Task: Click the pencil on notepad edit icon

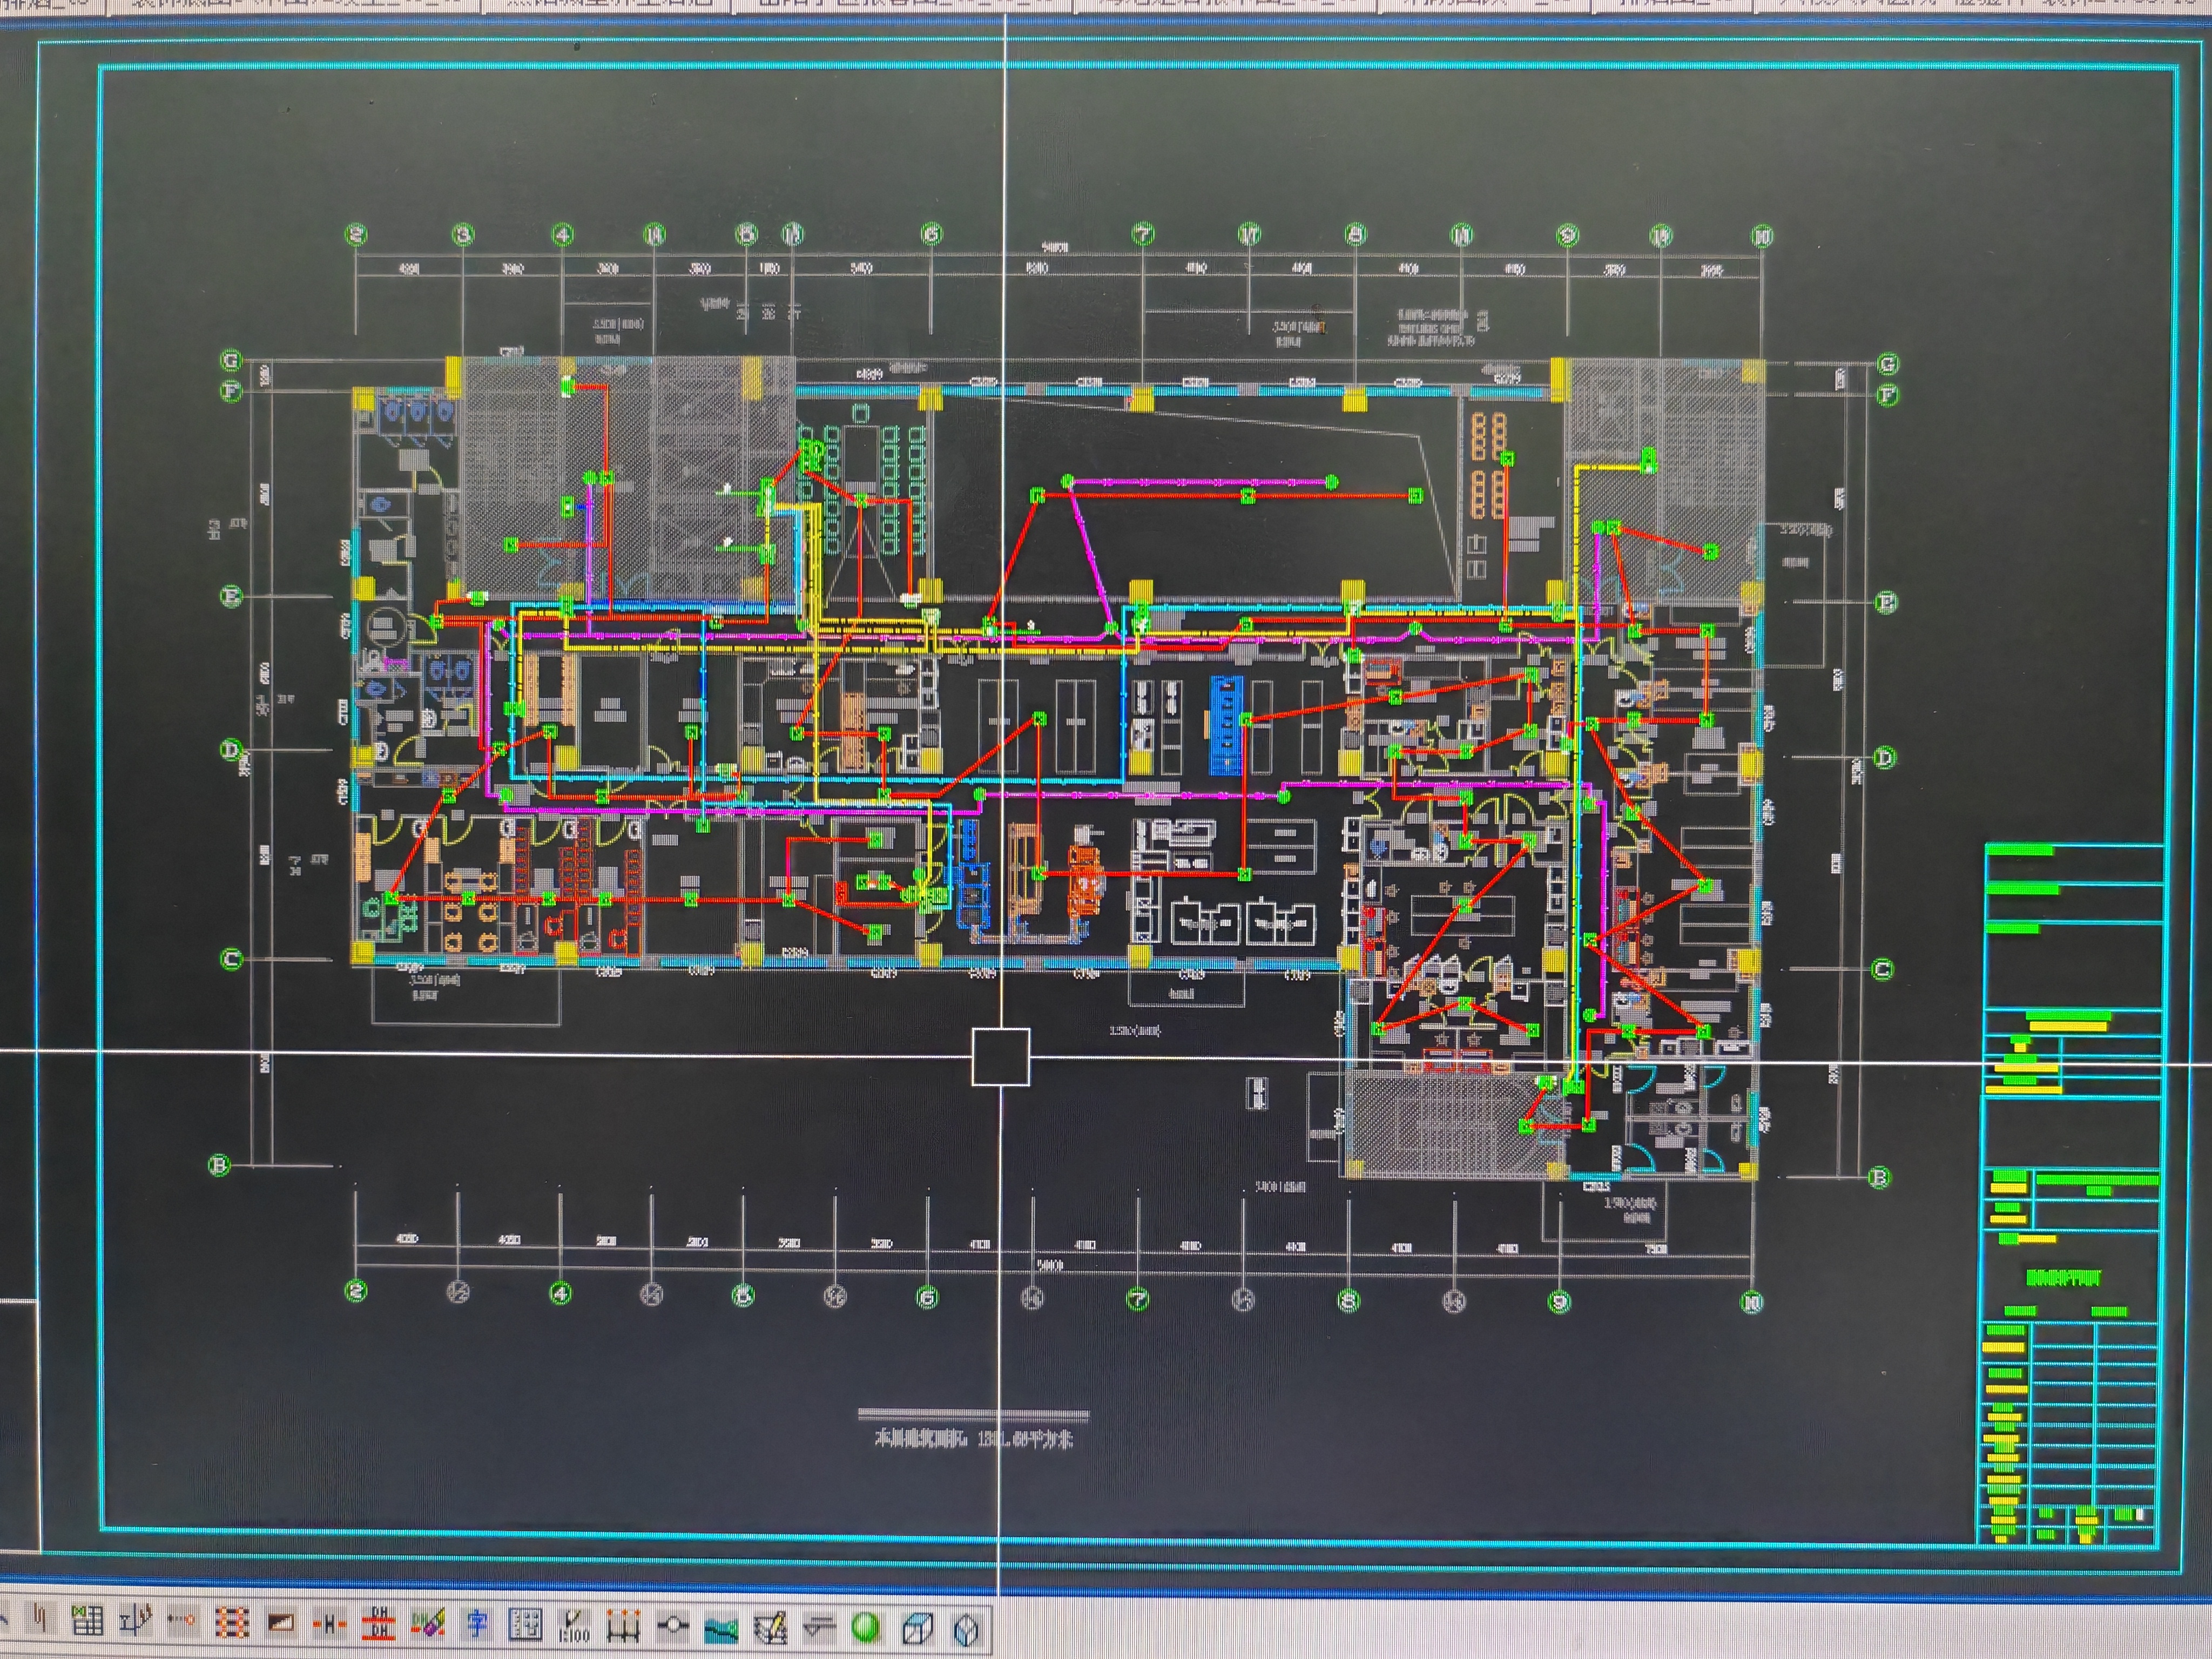Action: click(x=770, y=1629)
